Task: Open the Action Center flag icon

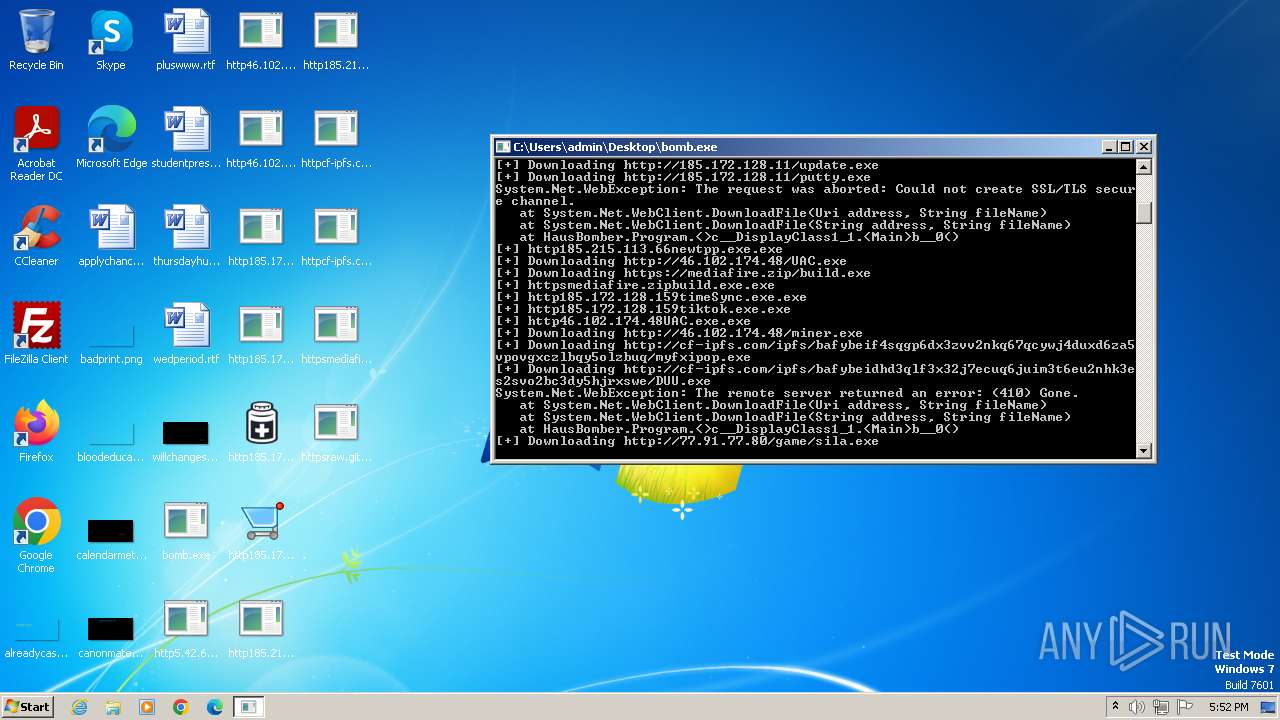Action: tap(1185, 707)
